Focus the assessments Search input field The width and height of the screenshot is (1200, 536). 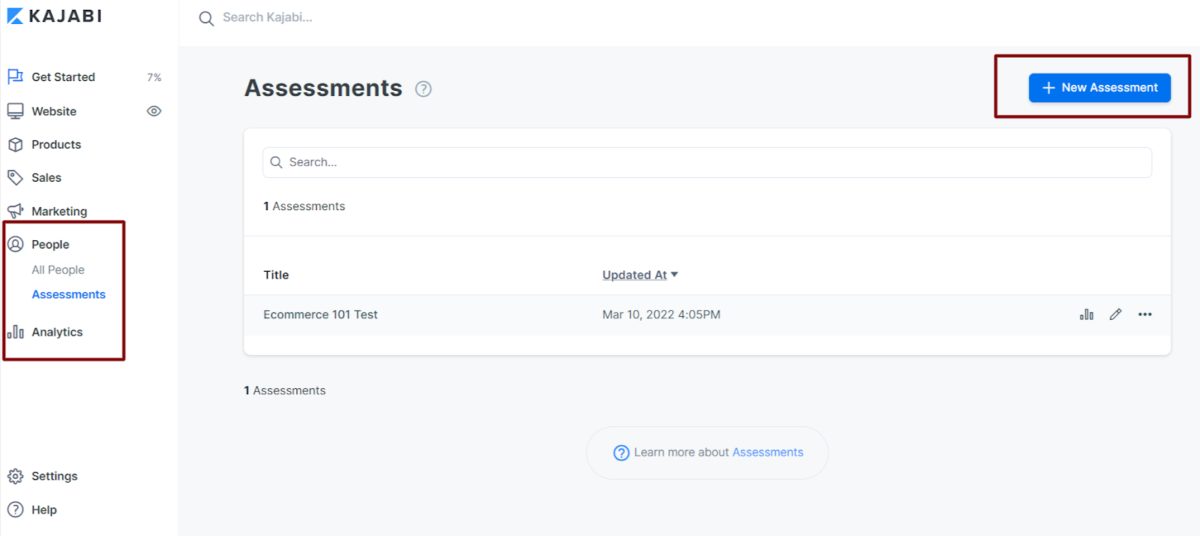click(x=706, y=162)
